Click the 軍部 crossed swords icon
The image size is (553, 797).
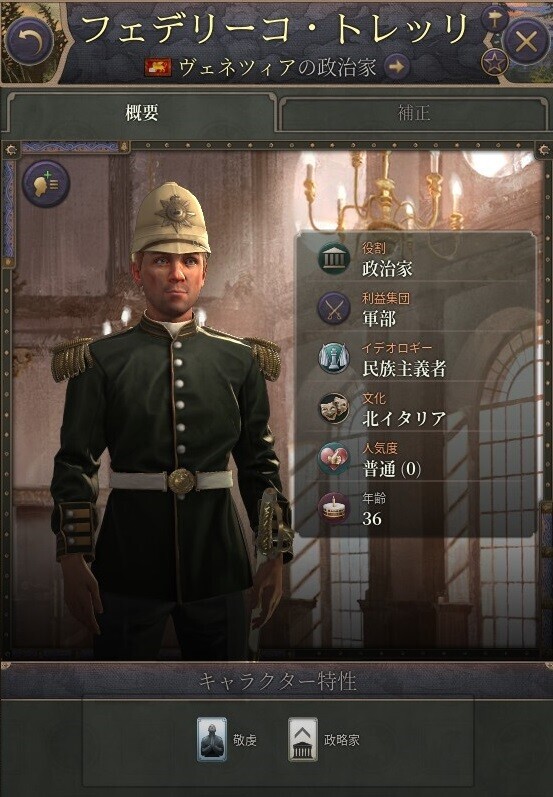point(334,308)
